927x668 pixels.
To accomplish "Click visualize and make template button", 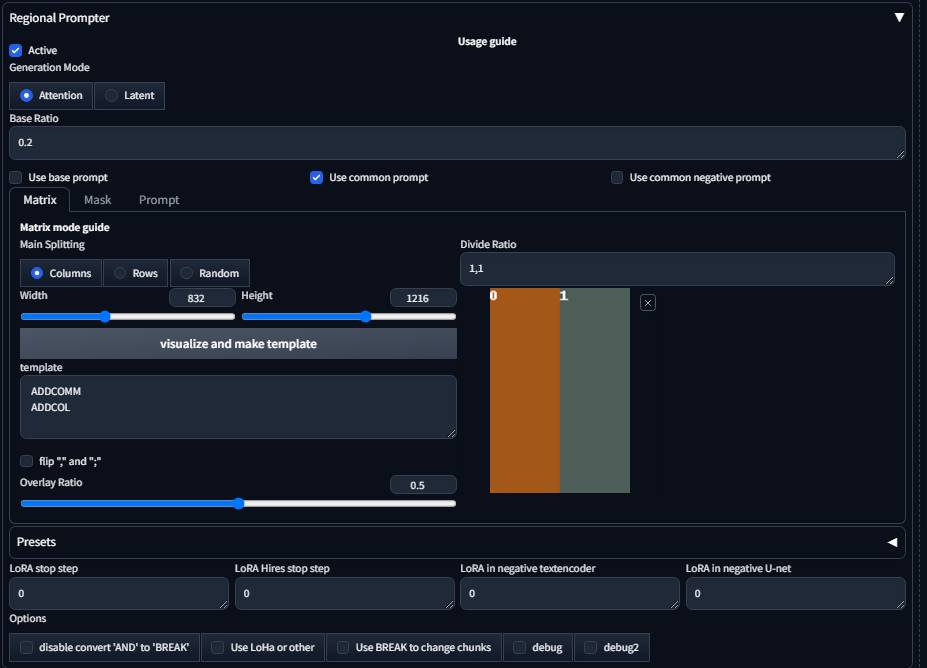I will pos(238,344).
